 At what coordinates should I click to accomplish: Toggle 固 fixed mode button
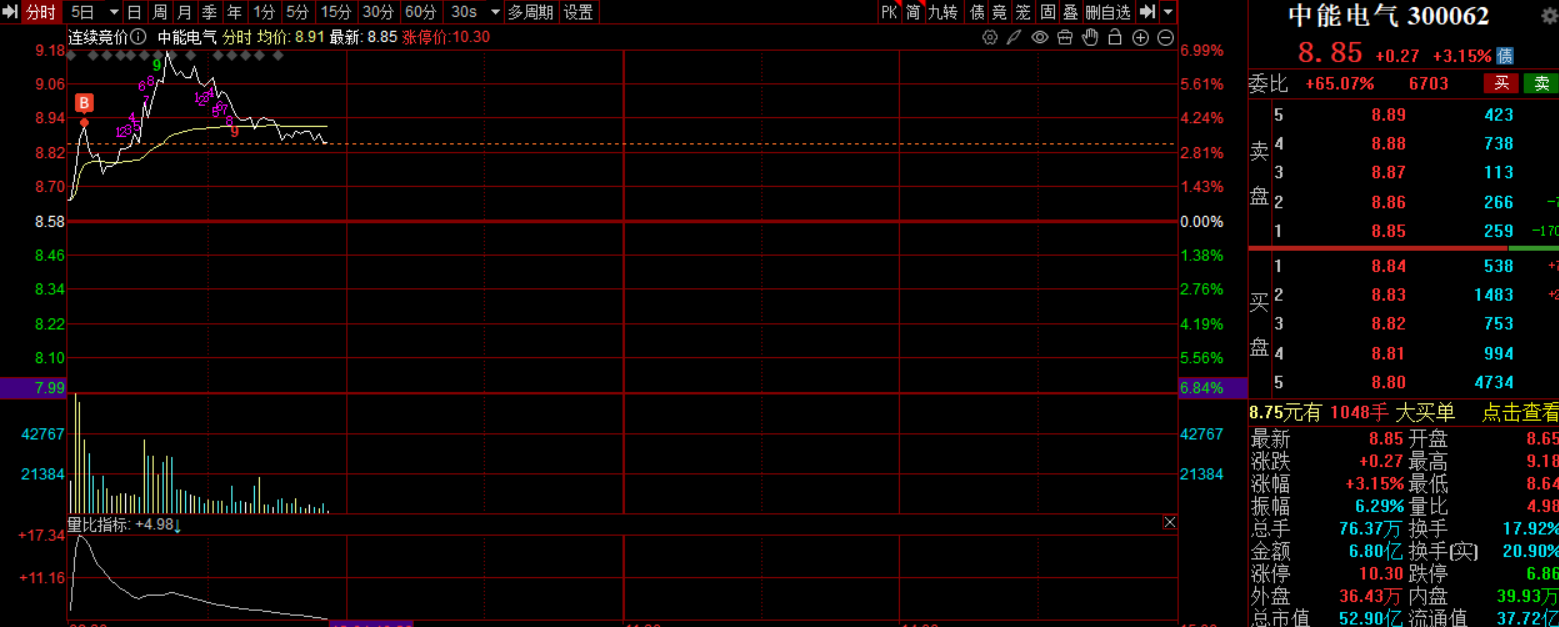pyautogui.click(x=1047, y=12)
